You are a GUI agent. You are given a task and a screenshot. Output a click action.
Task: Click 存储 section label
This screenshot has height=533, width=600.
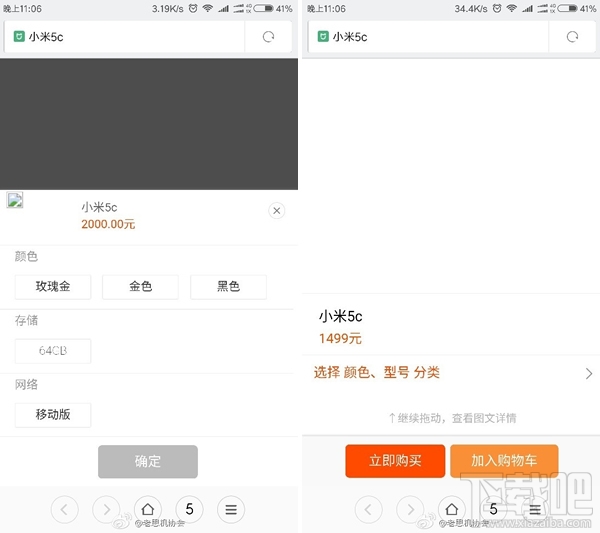click(x=26, y=320)
